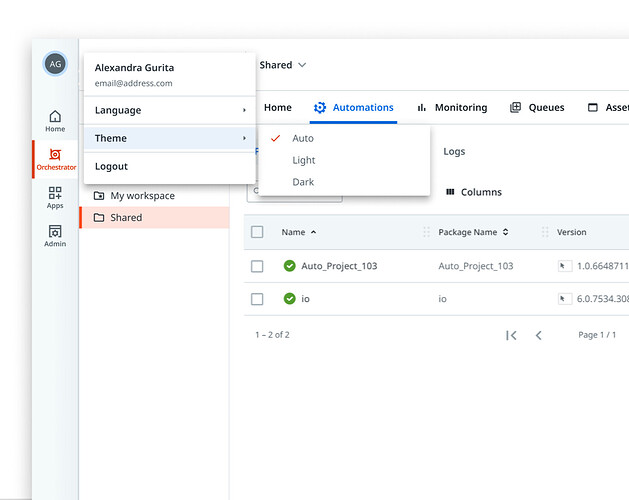Image resolution: width=629 pixels, height=500 pixels.
Task: Click the Assets tab icon
Action: pos(592,108)
